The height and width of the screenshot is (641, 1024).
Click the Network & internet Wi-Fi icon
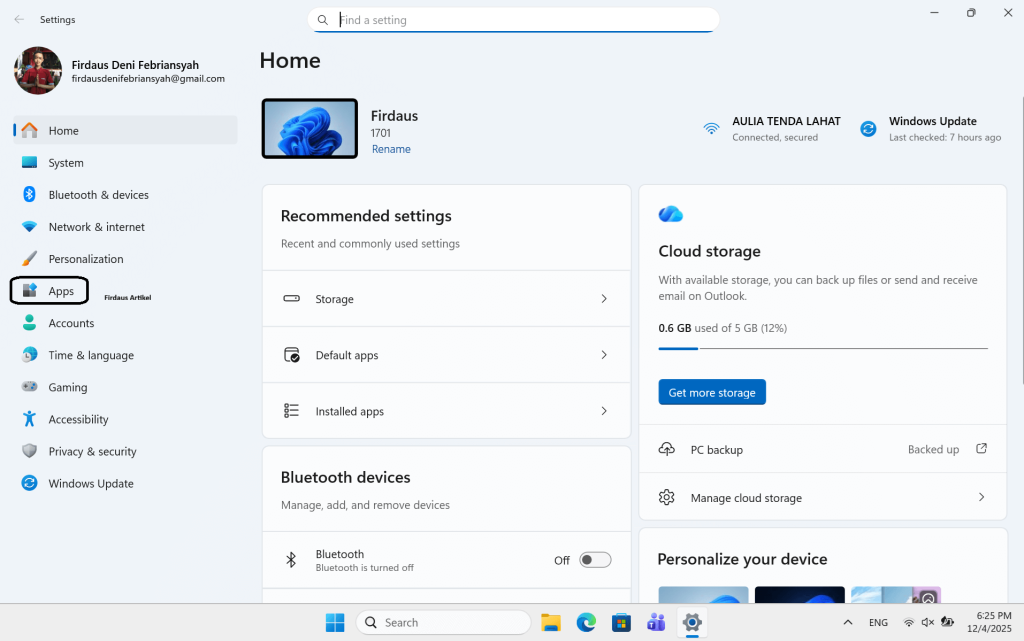(29, 227)
